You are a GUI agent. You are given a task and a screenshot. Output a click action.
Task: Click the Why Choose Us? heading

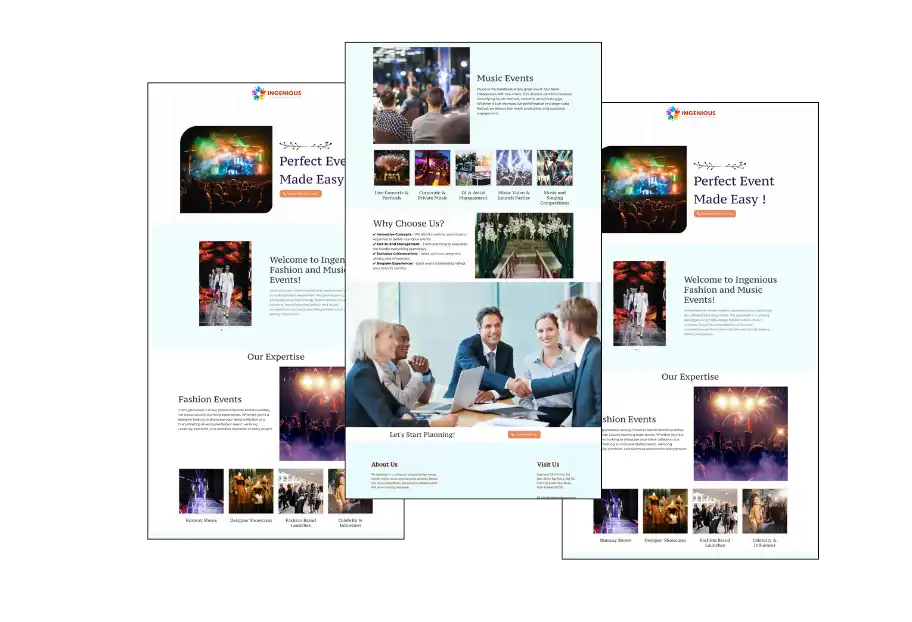[x=409, y=223]
